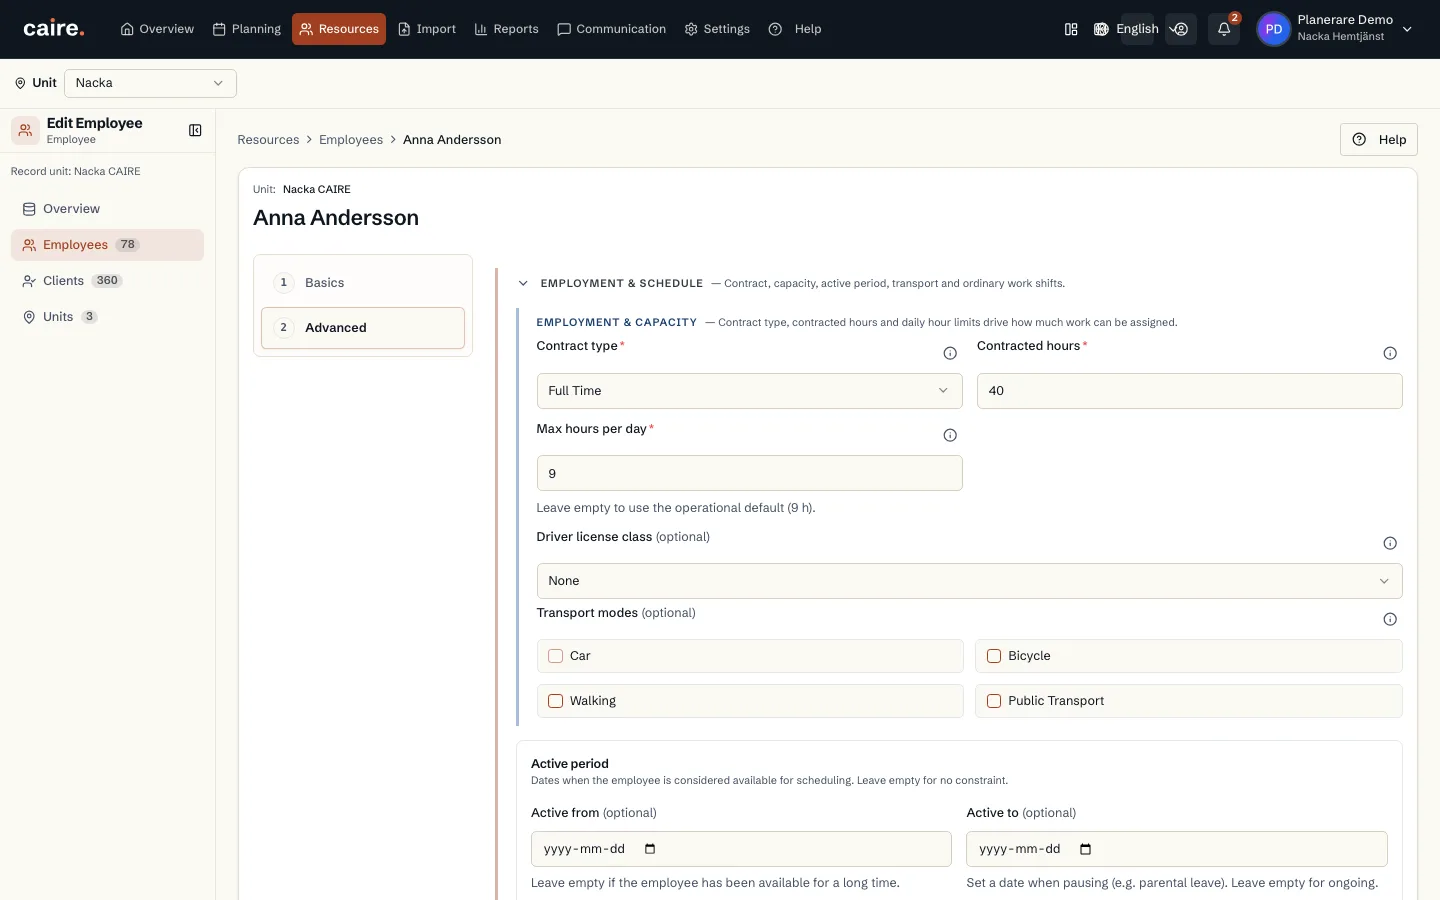Open Units in the sidebar
Viewport: 1440px width, 900px height.
tap(107, 317)
